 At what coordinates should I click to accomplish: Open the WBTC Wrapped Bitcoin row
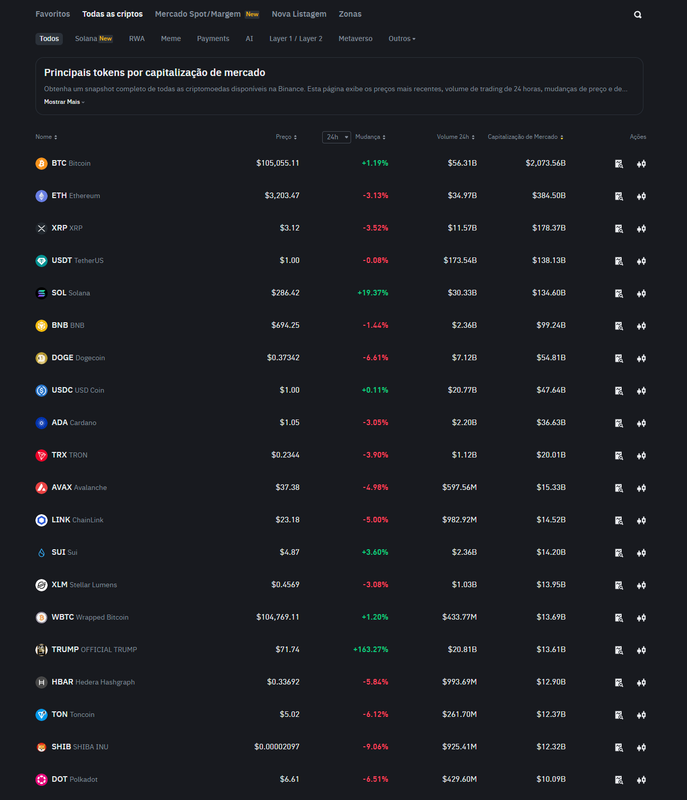[341, 617]
